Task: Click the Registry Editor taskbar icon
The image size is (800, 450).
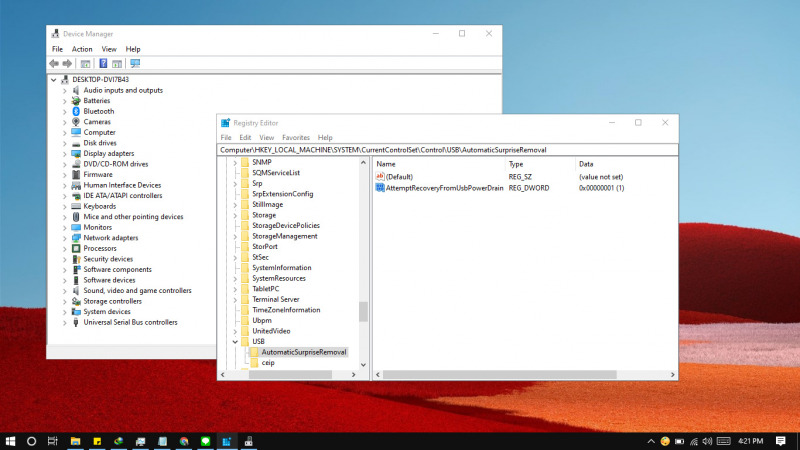Action: coord(227,441)
